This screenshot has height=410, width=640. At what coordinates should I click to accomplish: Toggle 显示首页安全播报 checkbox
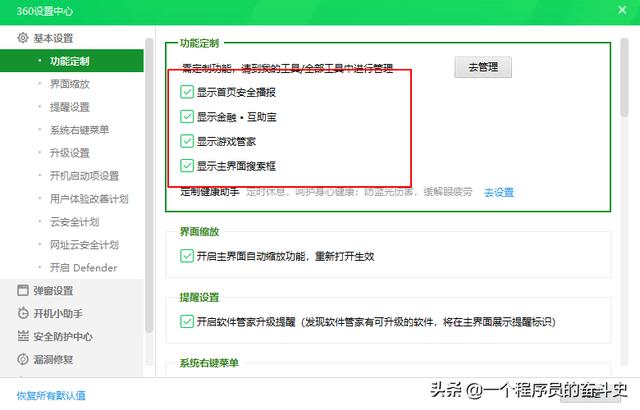187,92
